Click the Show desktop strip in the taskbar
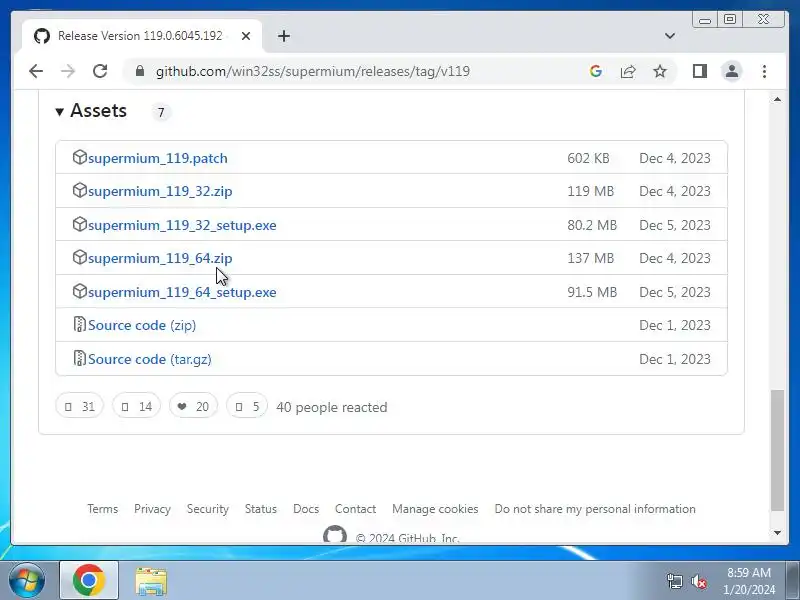 [x=793, y=581]
